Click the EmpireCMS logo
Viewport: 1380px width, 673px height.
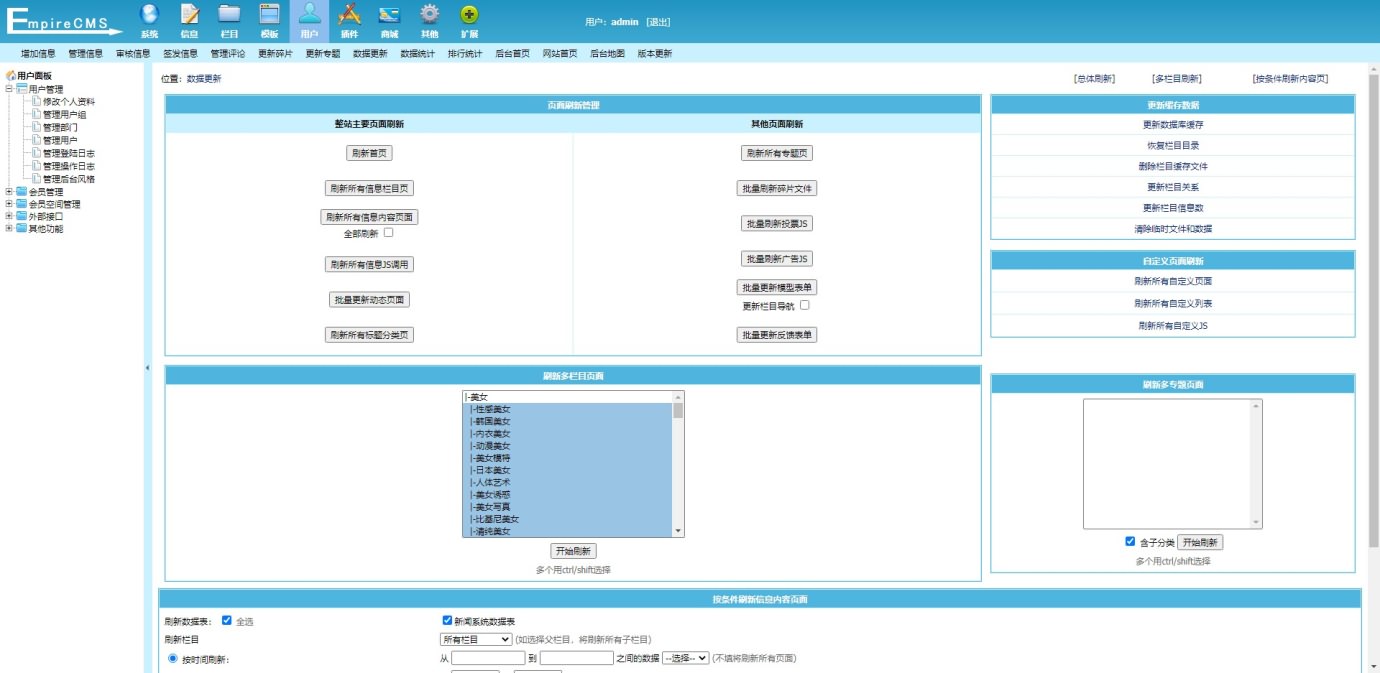(x=63, y=21)
